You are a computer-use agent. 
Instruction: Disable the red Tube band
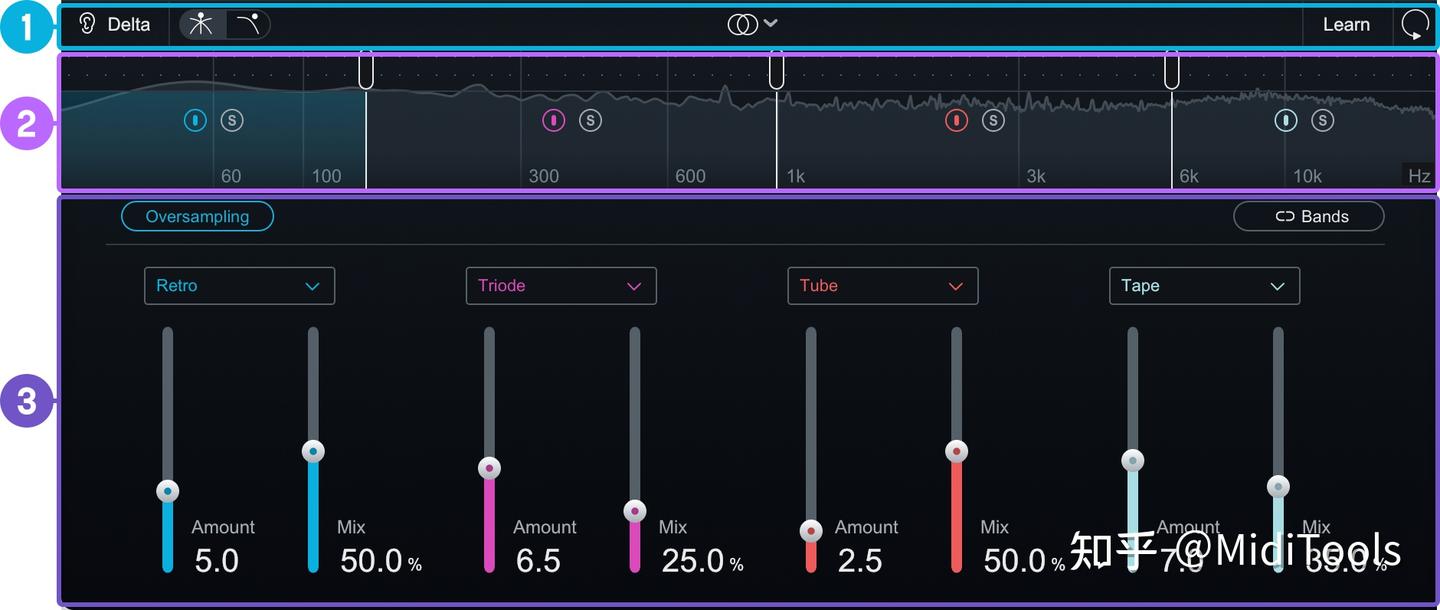pyautogui.click(x=956, y=119)
